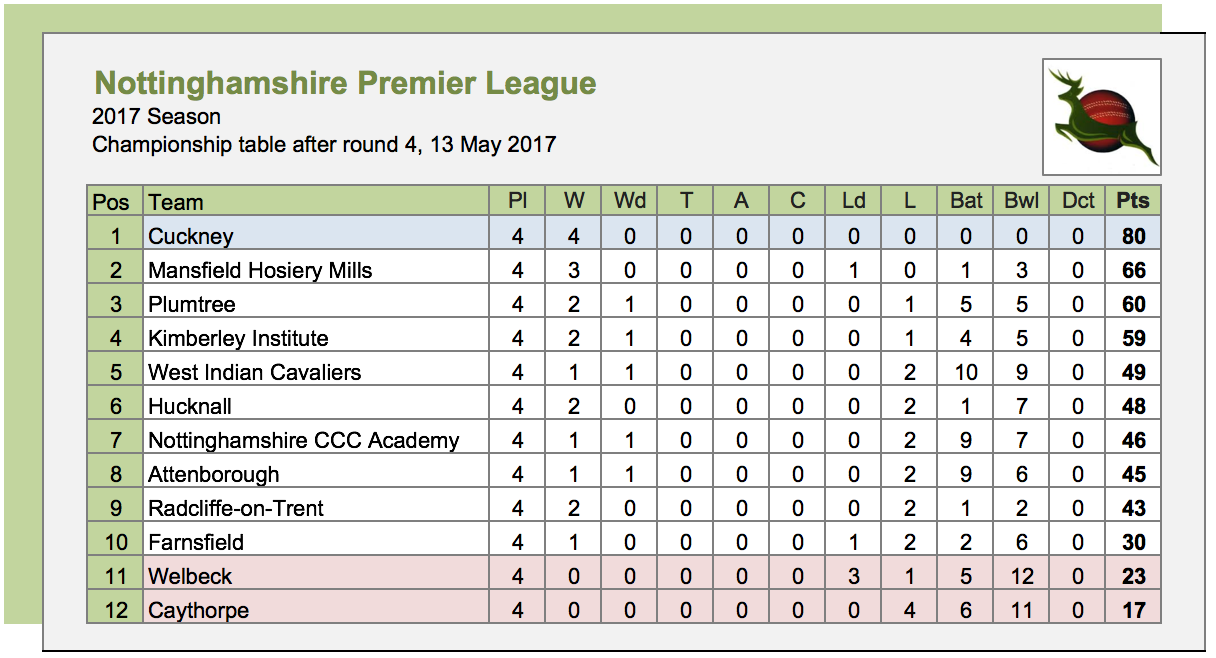Click Welbeck in the relegation zone
This screenshot has width=1216, height=658.
[x=190, y=576]
